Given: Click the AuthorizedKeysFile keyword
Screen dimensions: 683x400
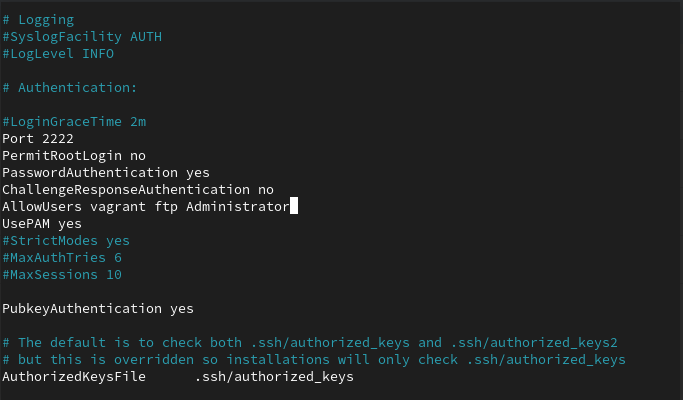Looking at the screenshot, I should [74, 377].
